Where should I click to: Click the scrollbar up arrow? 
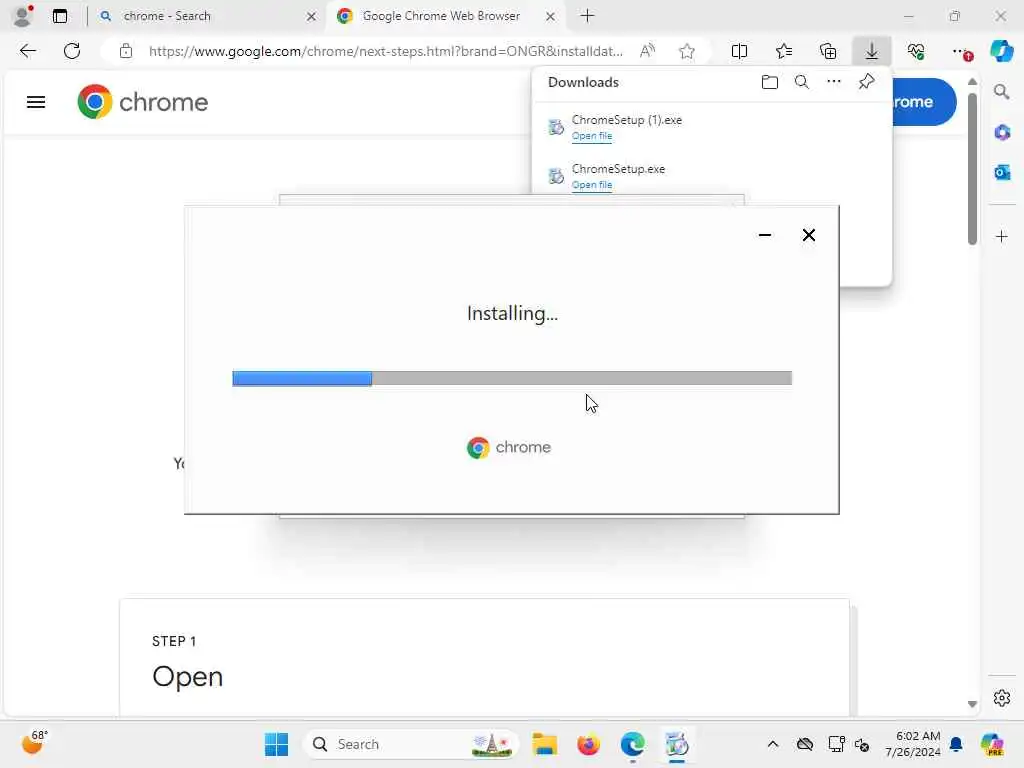[972, 82]
